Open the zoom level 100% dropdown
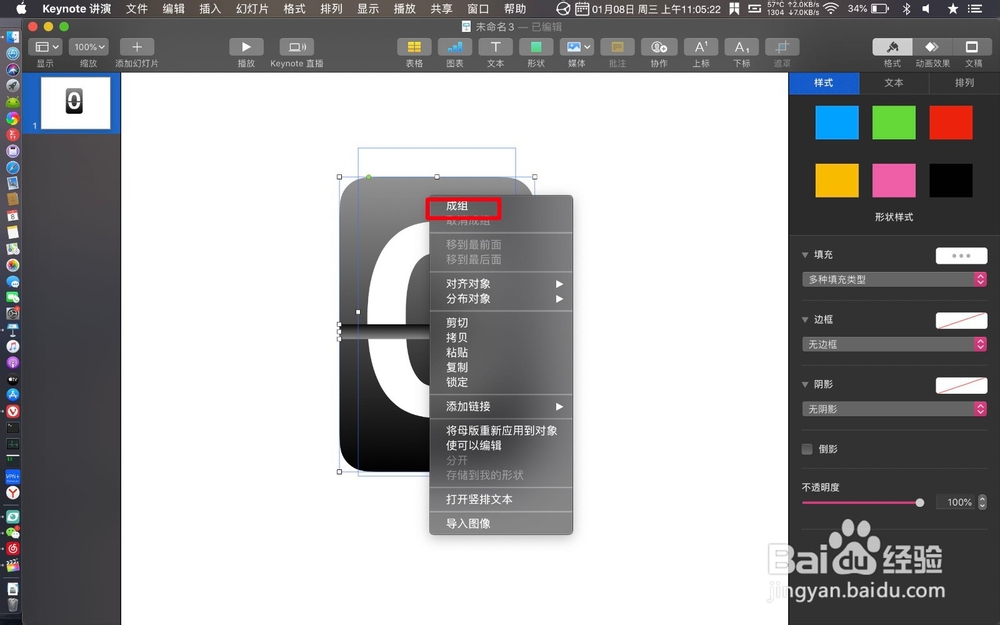The height and width of the screenshot is (625, 1000). 88,46
